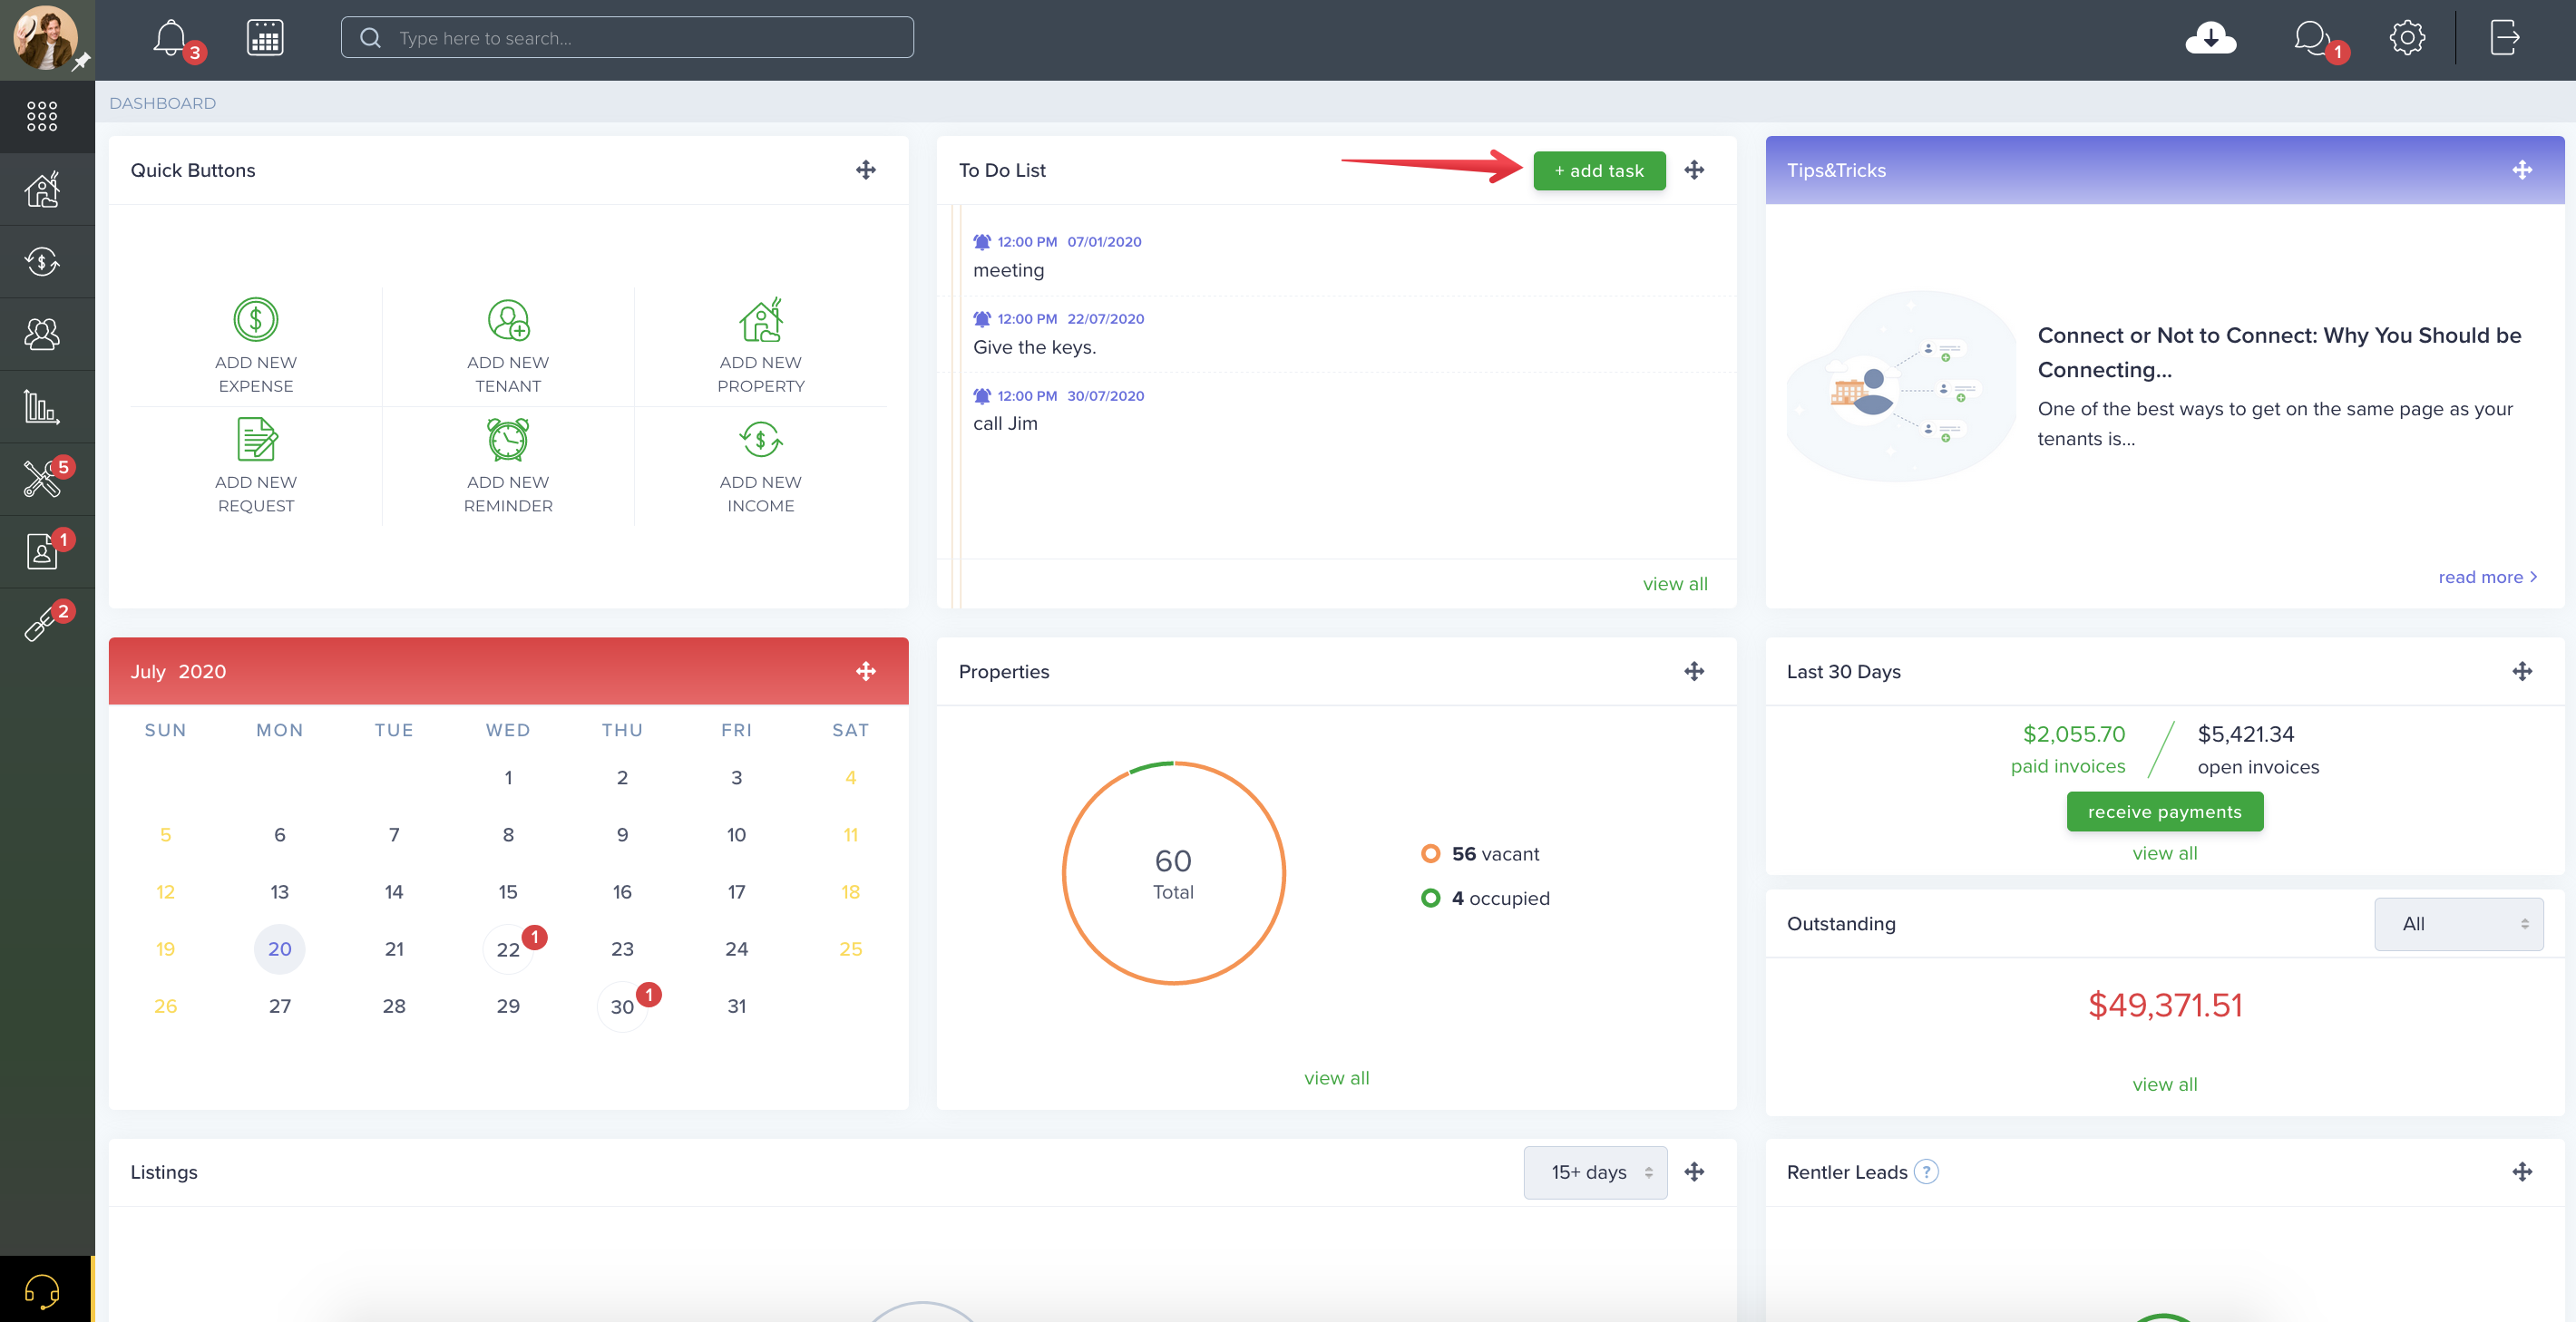Click the $5,421.34 open invoices amount
Image resolution: width=2576 pixels, height=1322 pixels.
click(x=2245, y=734)
